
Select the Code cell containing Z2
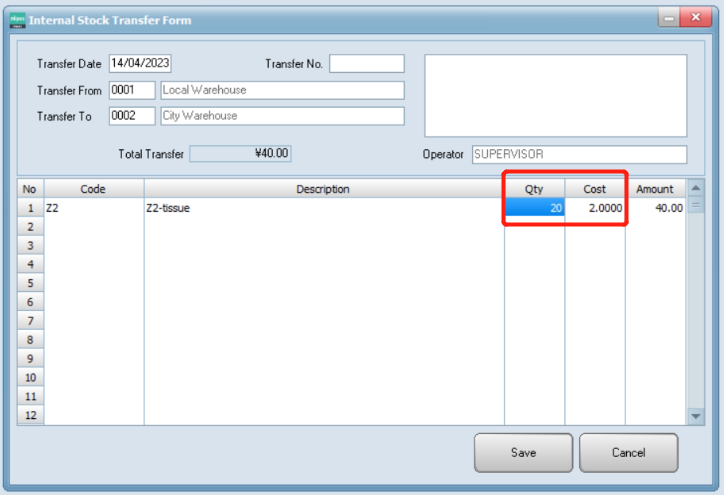point(94,208)
